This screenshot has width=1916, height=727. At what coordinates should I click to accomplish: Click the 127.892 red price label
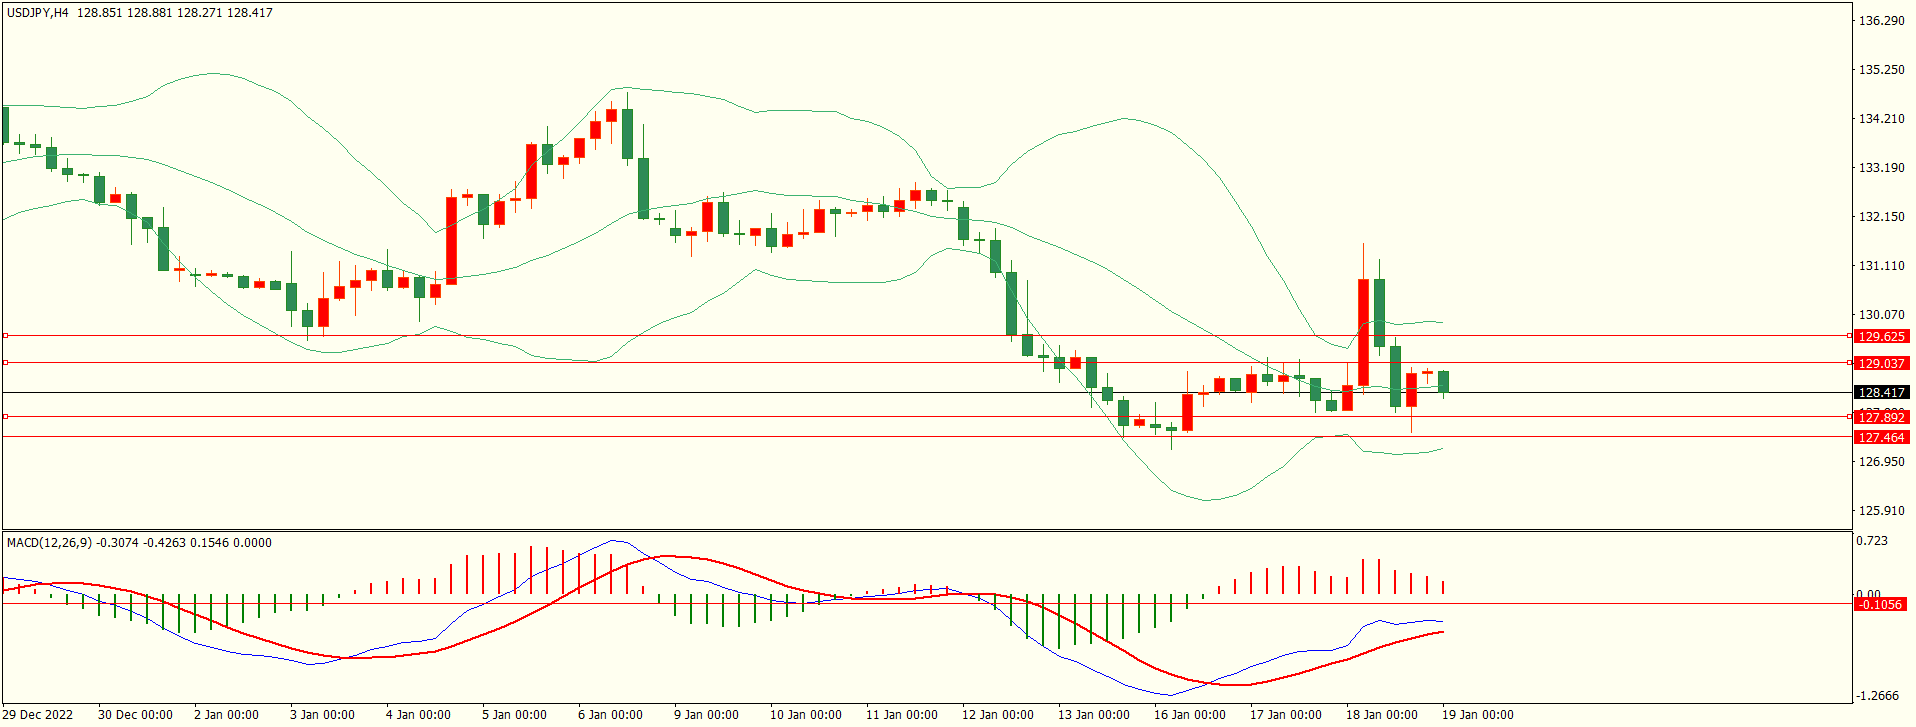(x=1881, y=417)
